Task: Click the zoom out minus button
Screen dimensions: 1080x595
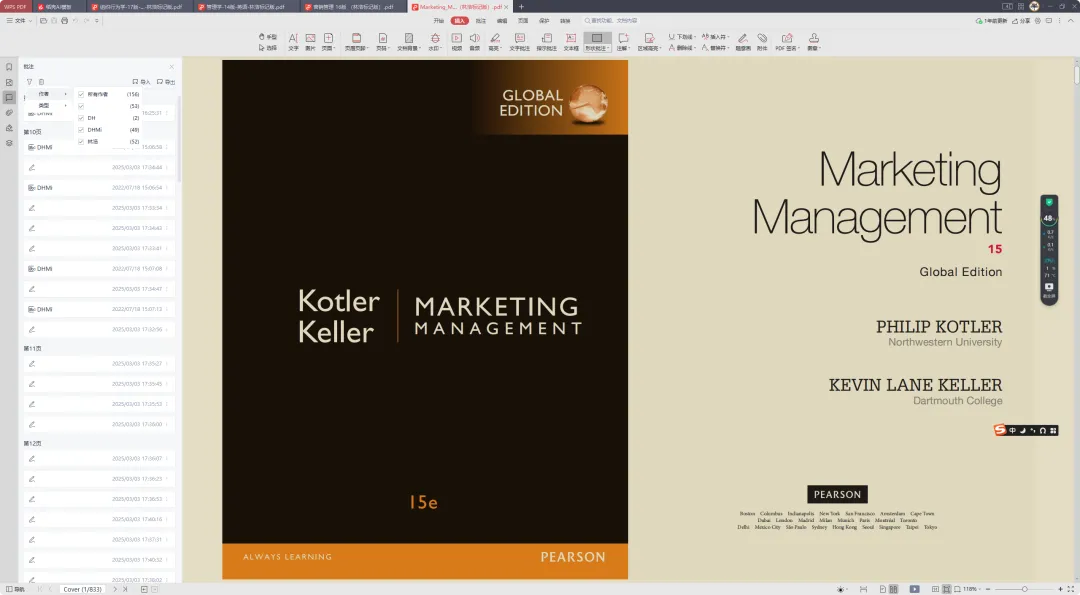Action: [988, 589]
